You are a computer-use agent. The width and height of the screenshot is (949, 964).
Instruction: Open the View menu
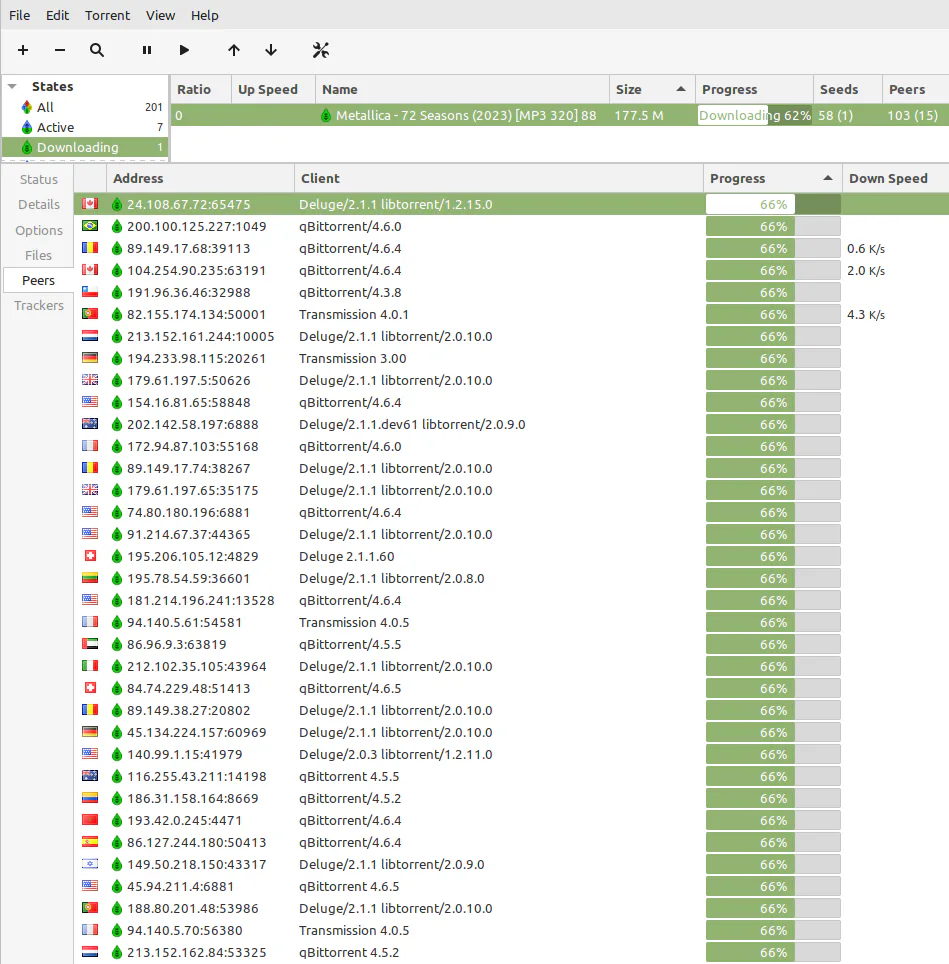(160, 15)
